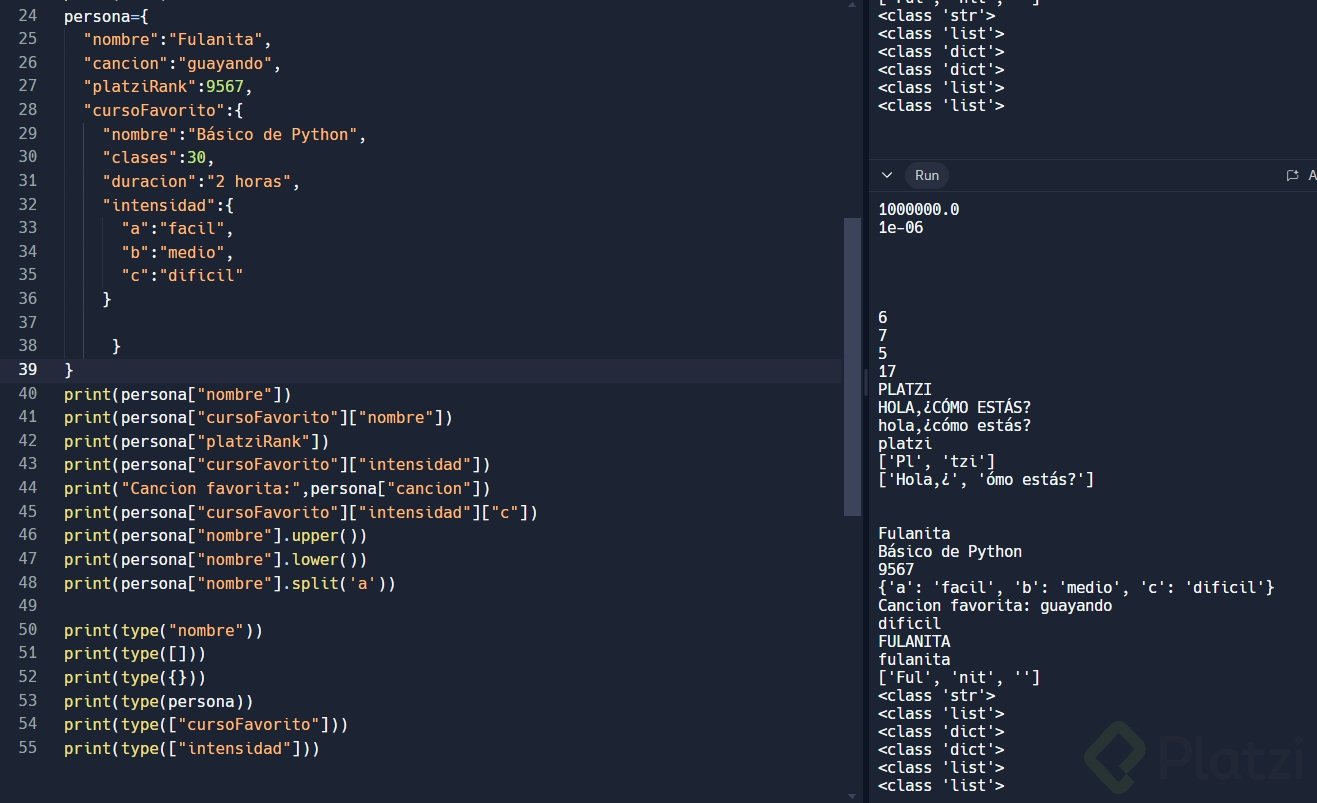
Task: Click the code editor vertical scrollbar
Action: pyautogui.click(x=852, y=367)
